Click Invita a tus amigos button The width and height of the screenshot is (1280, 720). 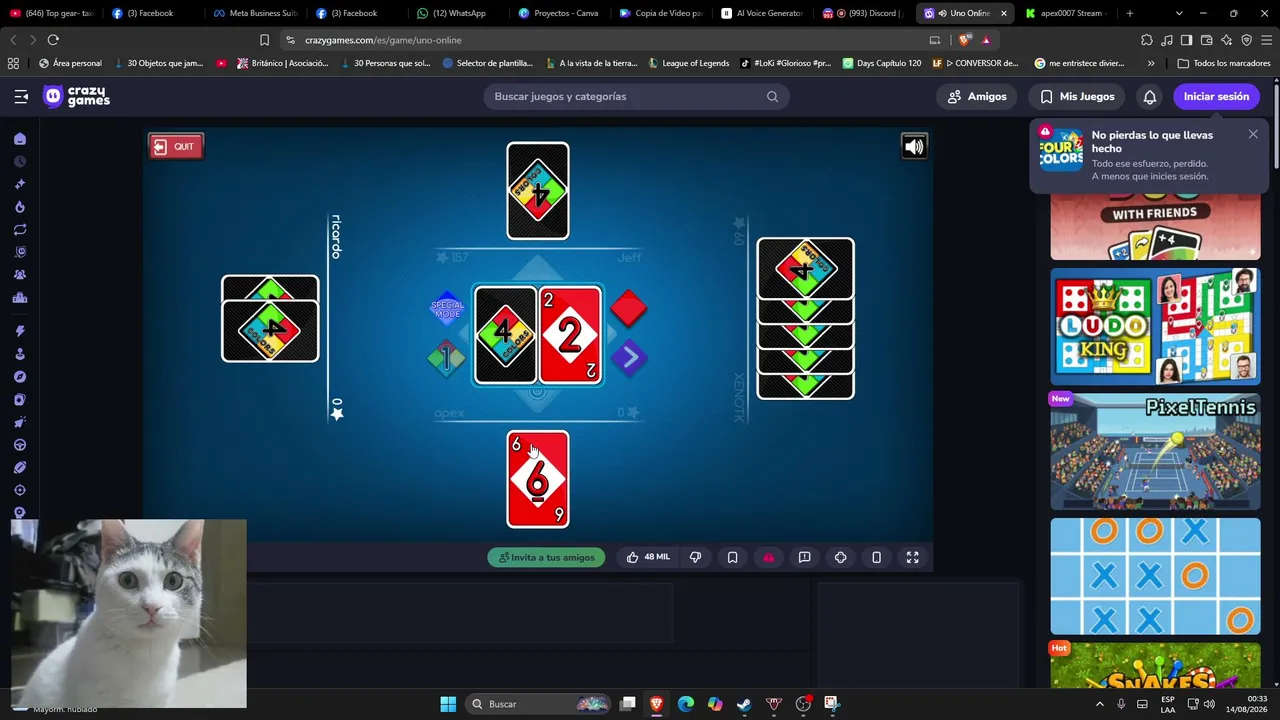click(546, 557)
